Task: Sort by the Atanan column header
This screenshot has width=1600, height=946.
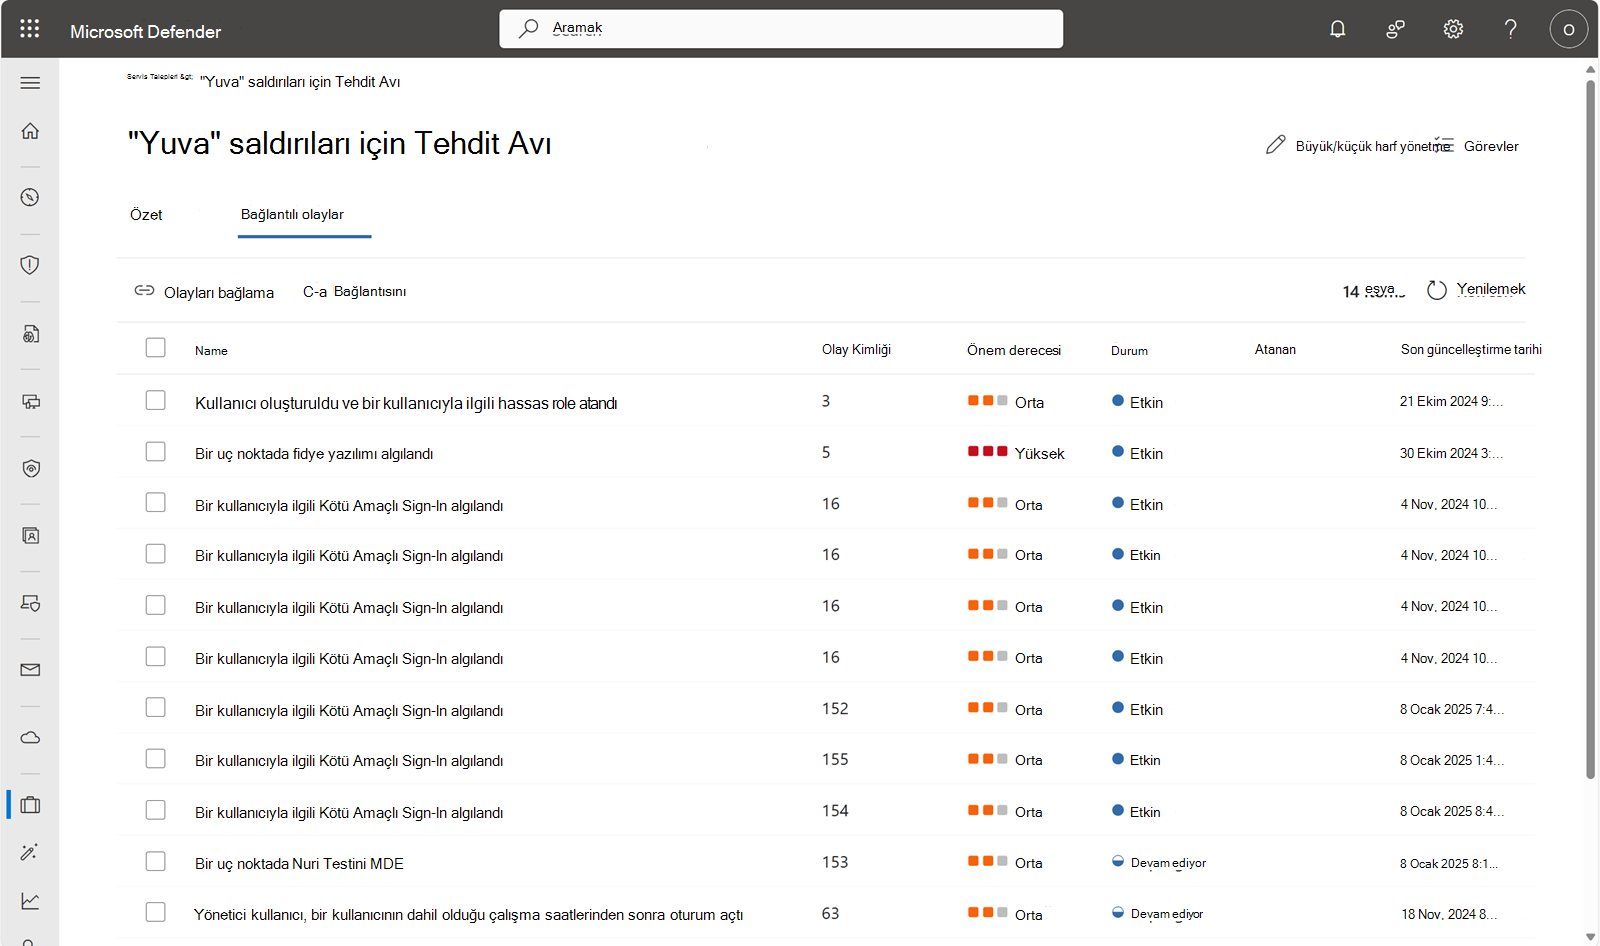Action: pyautogui.click(x=1275, y=350)
